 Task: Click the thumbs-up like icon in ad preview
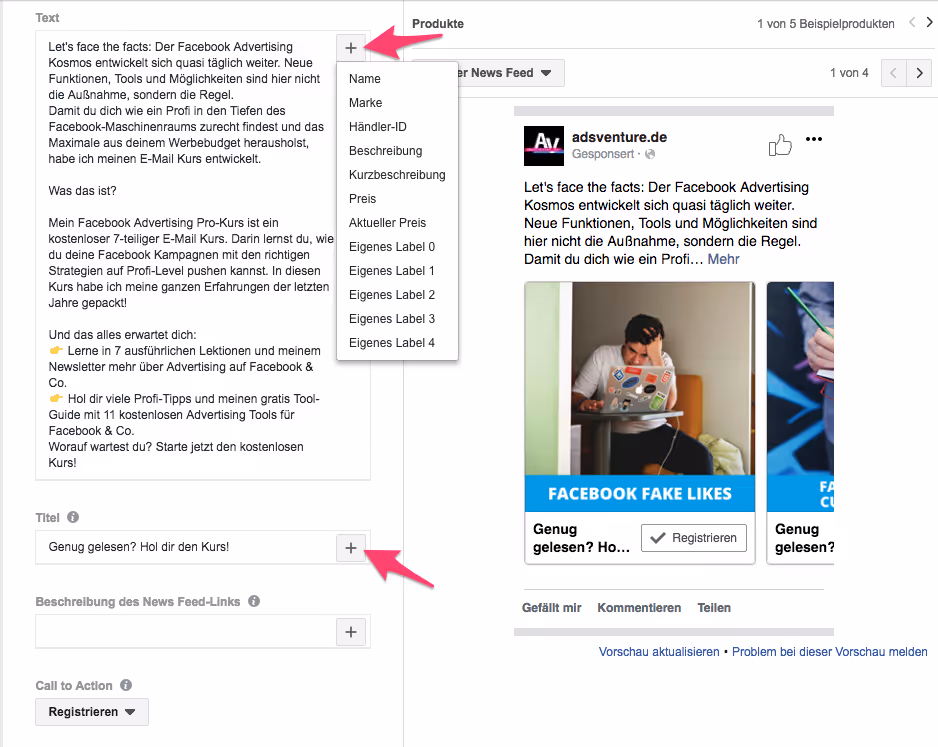[780, 145]
